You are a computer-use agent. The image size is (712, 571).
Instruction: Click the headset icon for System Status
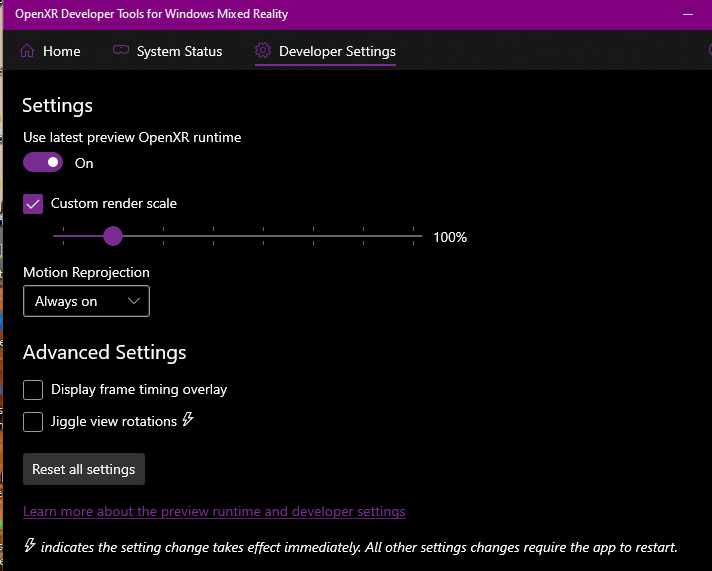click(121, 51)
